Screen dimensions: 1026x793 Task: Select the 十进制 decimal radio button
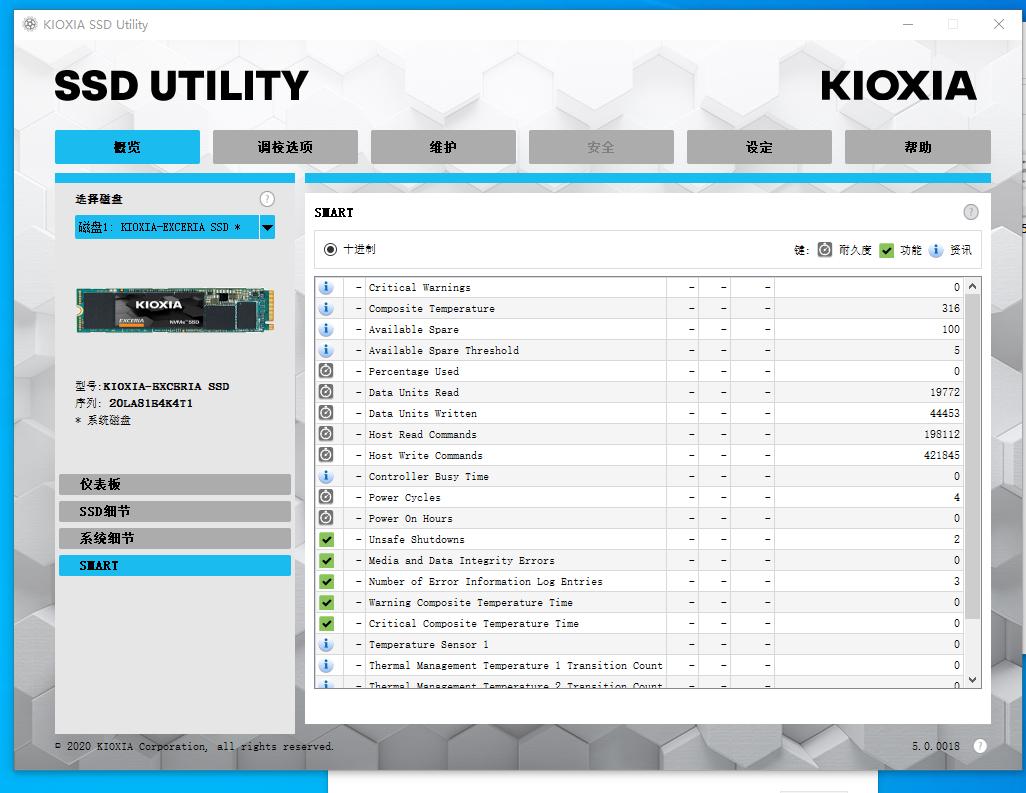click(x=330, y=249)
